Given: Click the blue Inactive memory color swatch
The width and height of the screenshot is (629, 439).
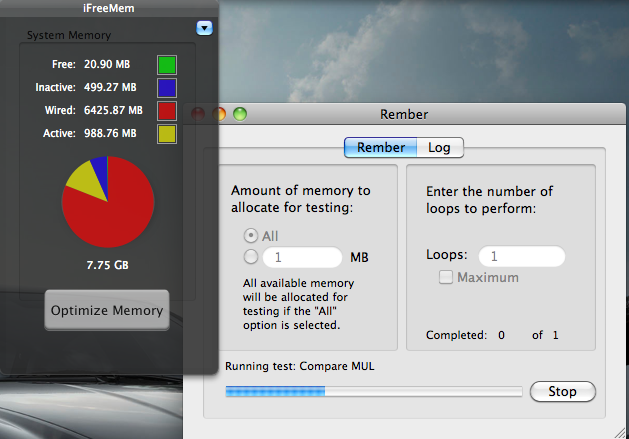Looking at the screenshot, I should [166, 88].
